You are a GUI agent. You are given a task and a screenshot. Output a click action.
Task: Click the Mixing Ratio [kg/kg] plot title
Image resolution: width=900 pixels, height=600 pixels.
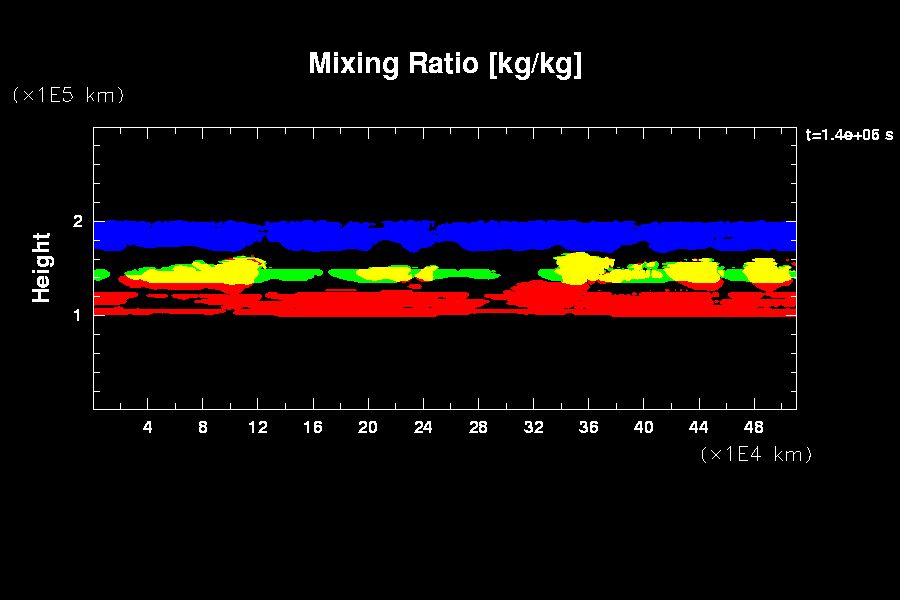445,64
